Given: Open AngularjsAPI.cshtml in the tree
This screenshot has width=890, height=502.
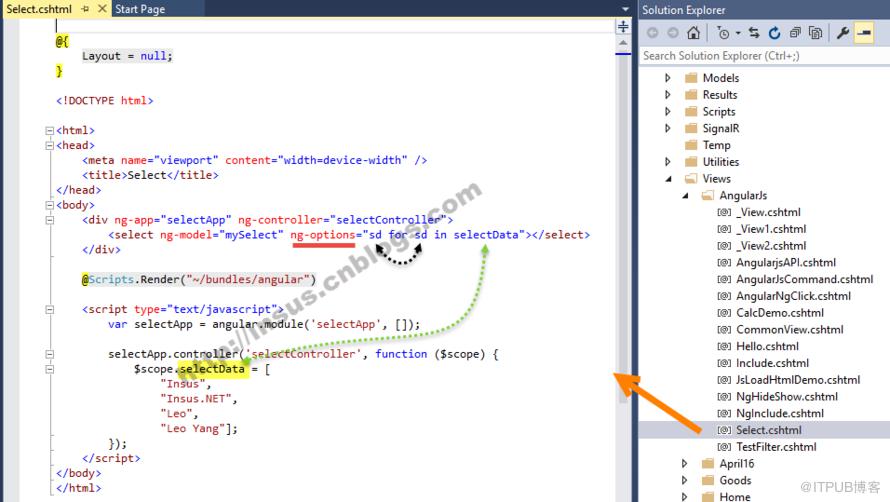Looking at the screenshot, I should 786,262.
